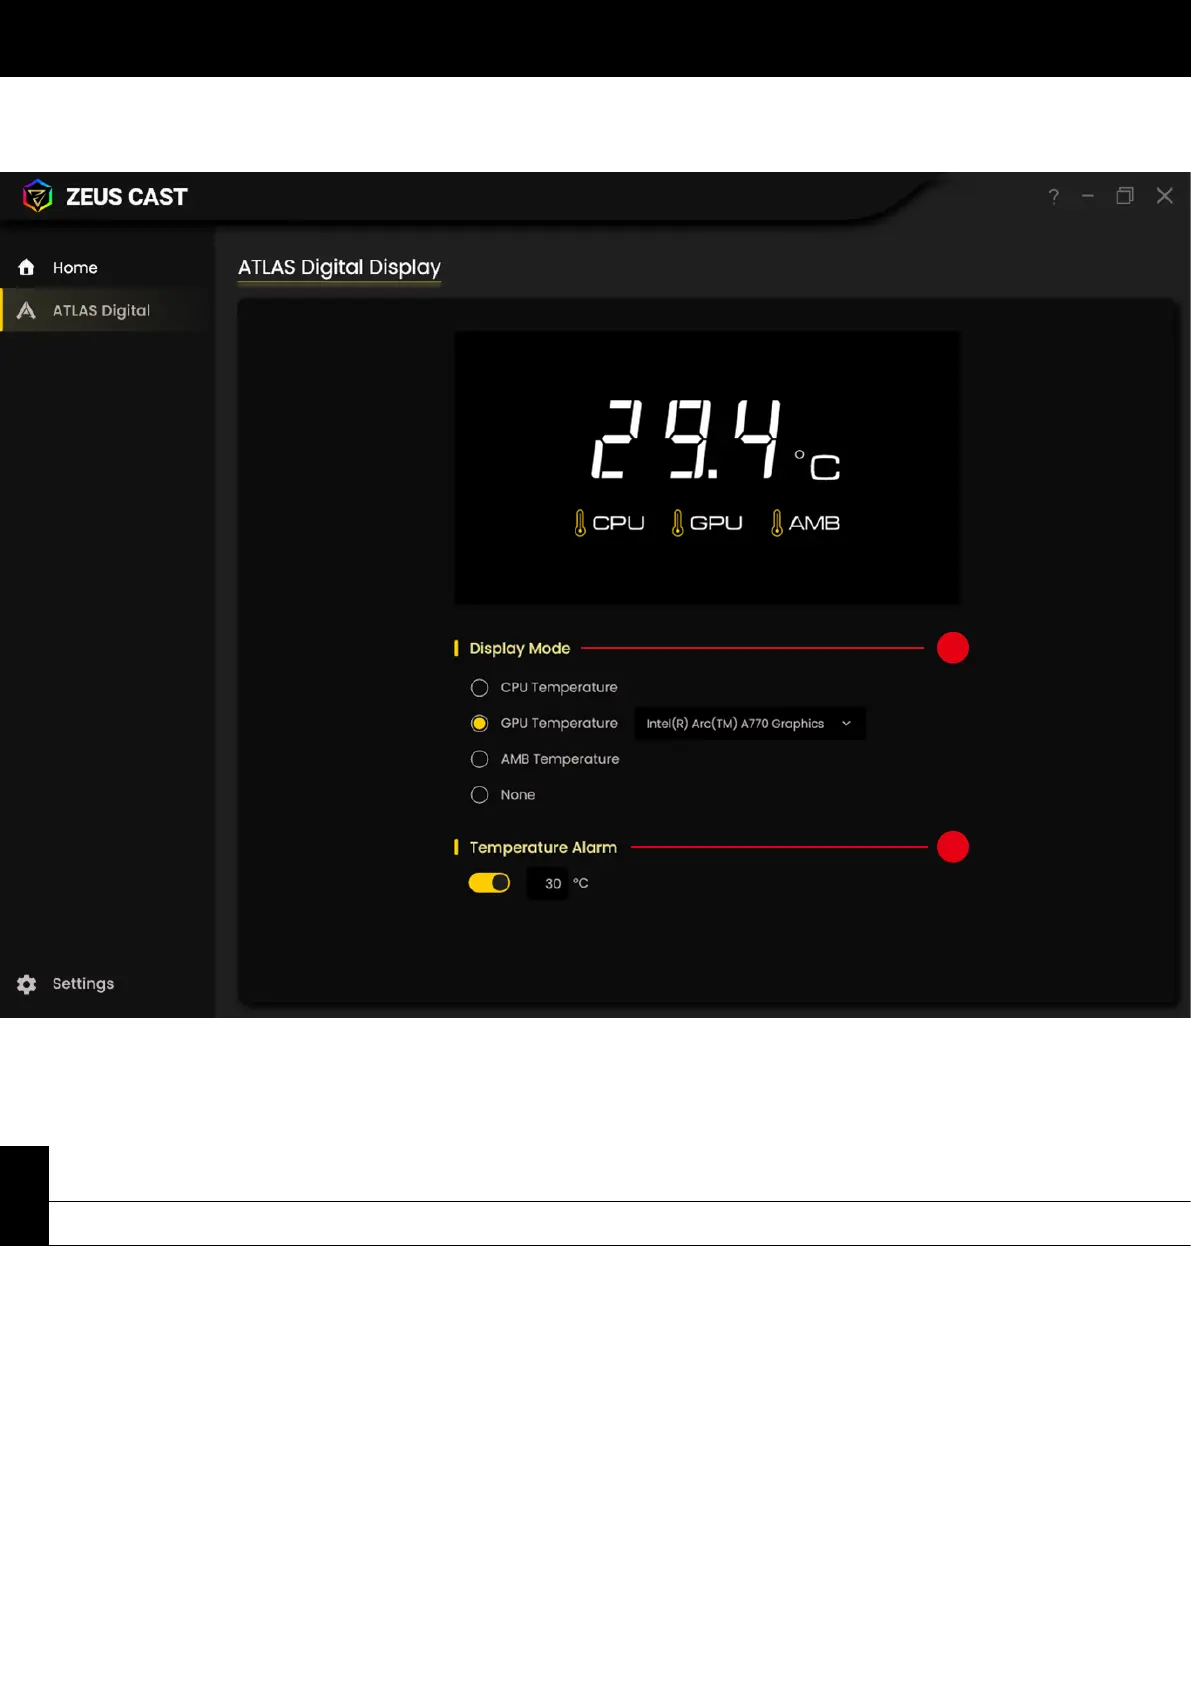Click the 29.4 °C temperature readout
The width and height of the screenshot is (1191, 1684).
716,439
